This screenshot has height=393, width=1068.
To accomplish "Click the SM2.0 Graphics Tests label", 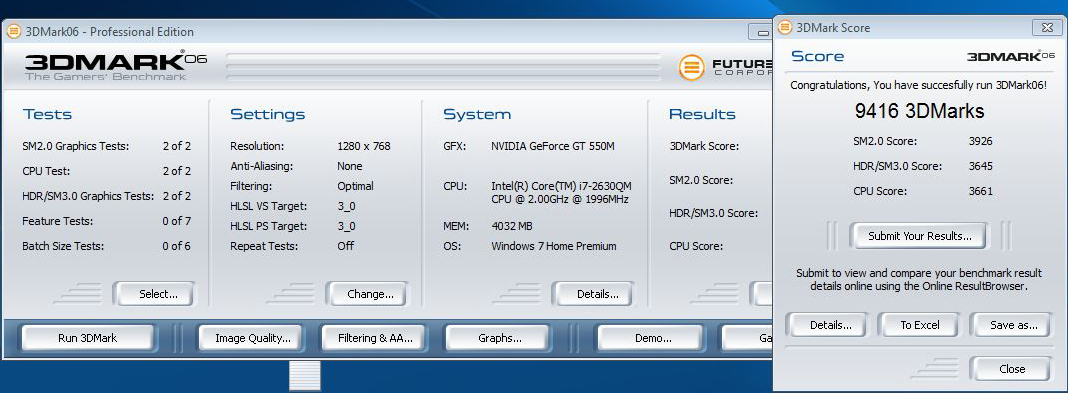I will pos(76,146).
